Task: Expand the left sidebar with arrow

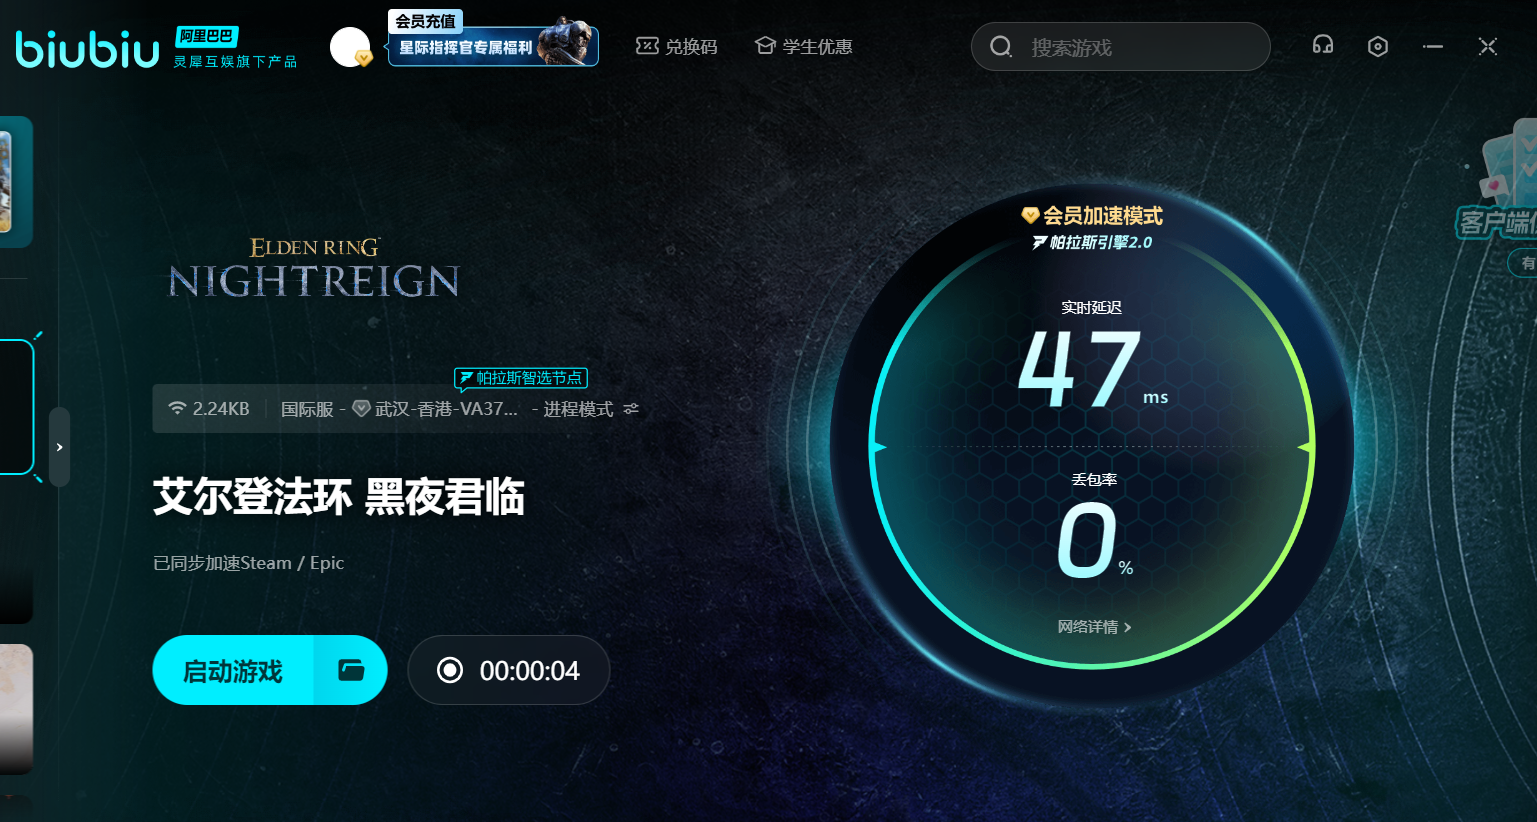Action: [60, 447]
